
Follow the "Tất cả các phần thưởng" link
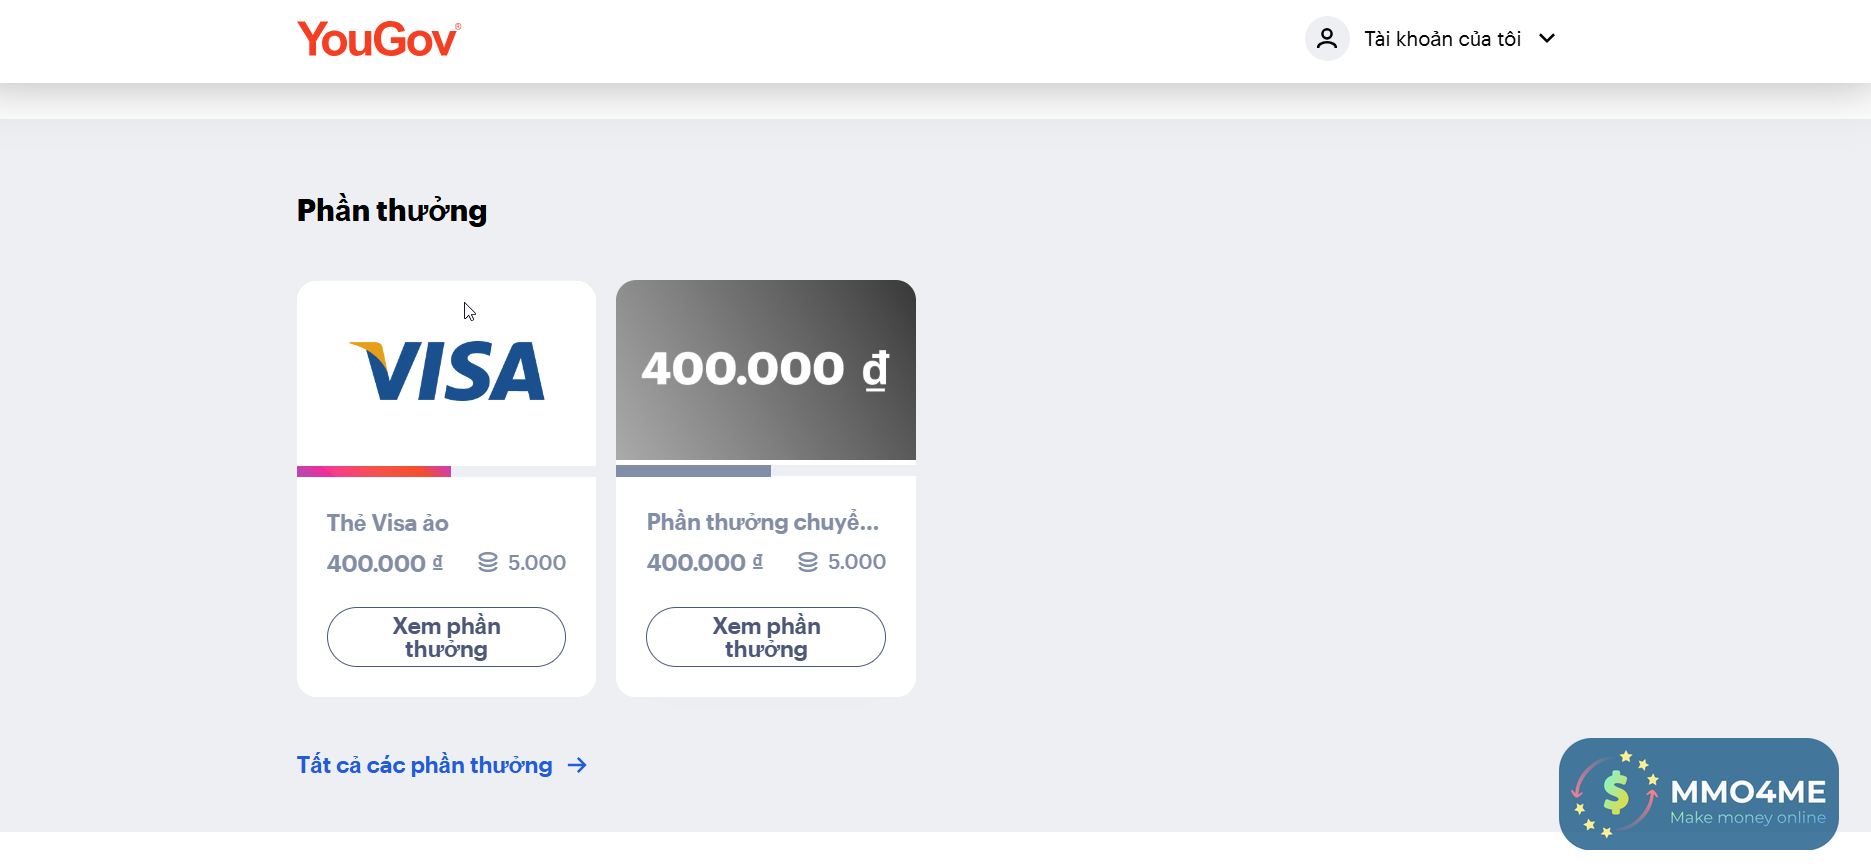coord(424,765)
